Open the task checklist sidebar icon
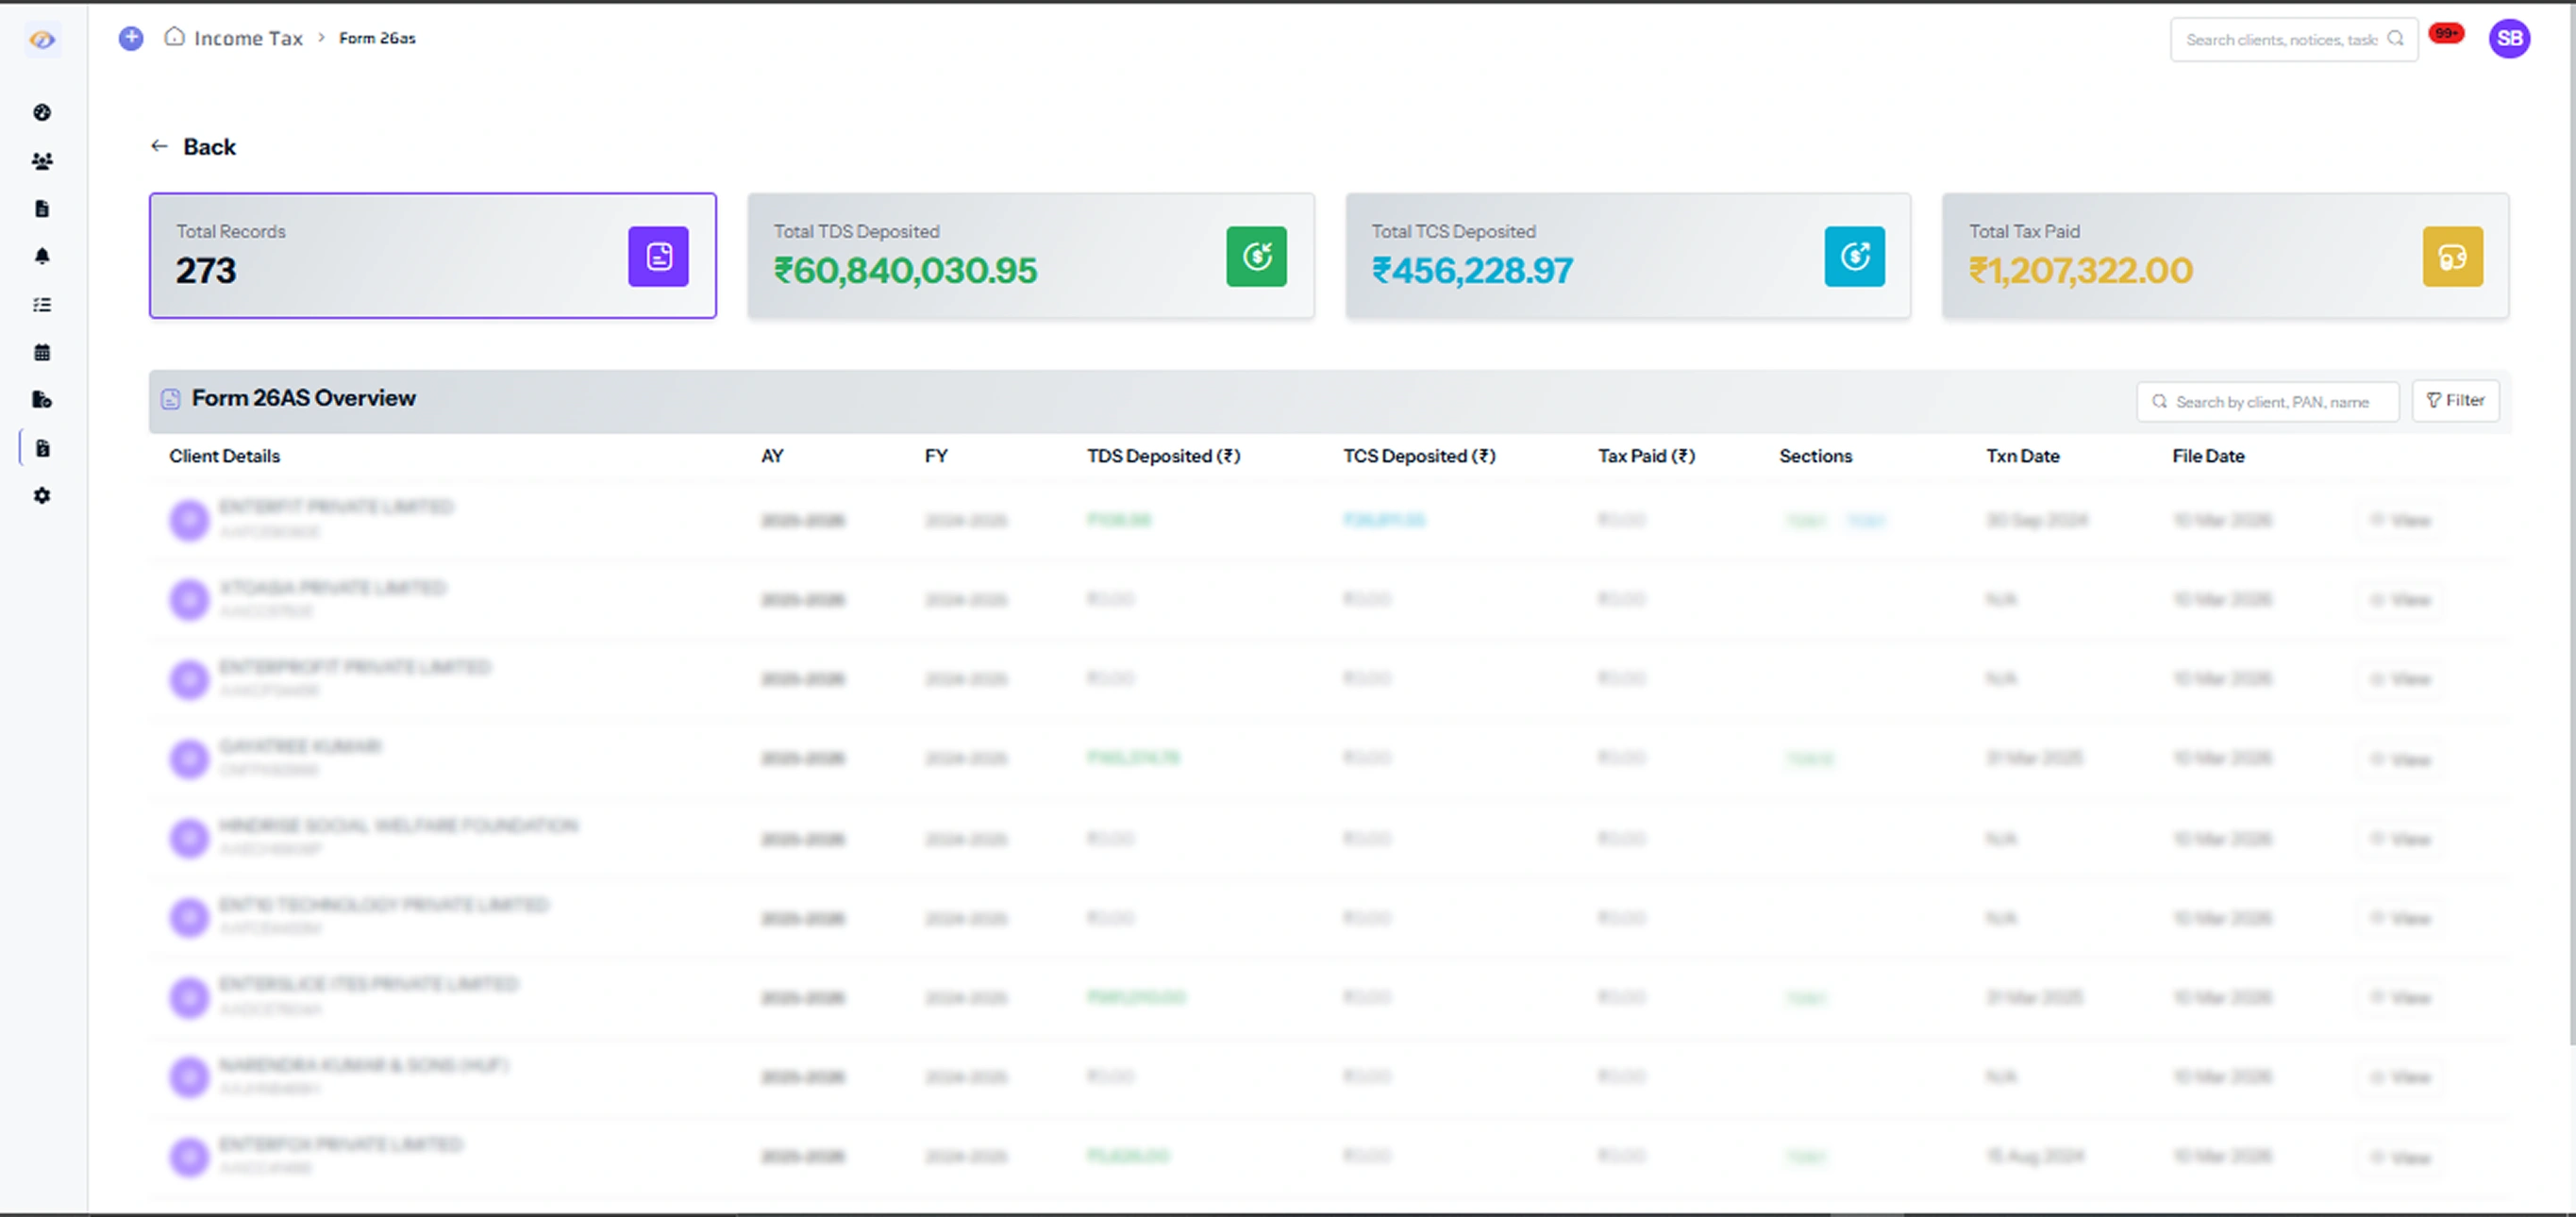 point(42,304)
